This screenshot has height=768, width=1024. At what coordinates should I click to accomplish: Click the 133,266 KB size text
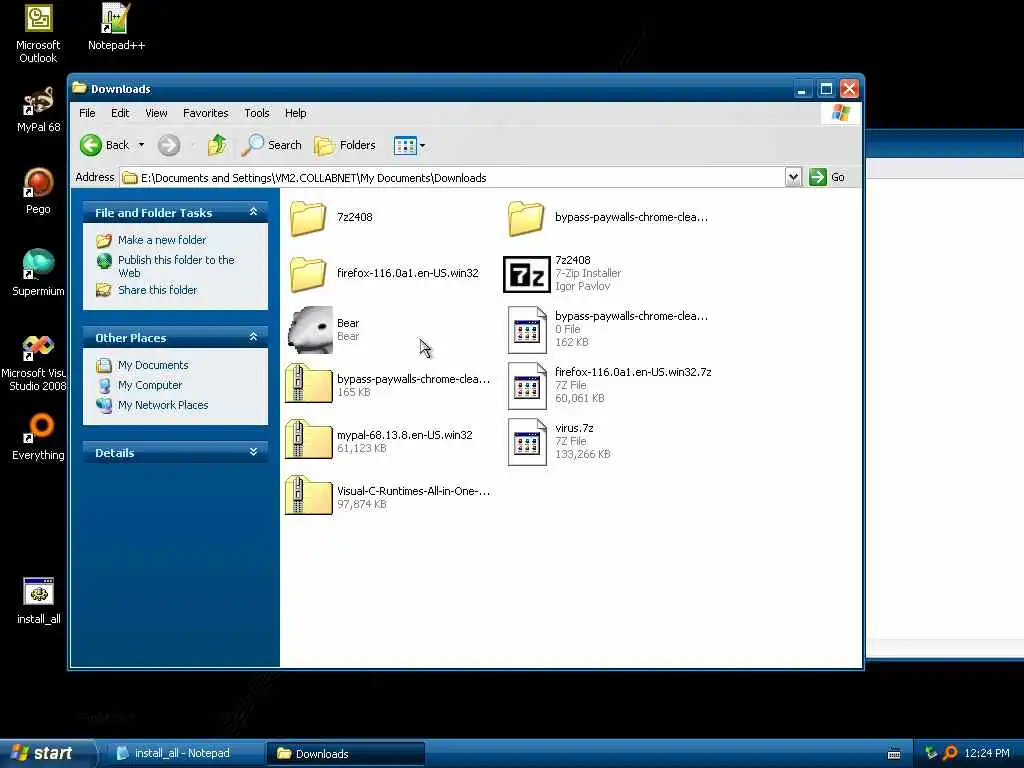583,455
